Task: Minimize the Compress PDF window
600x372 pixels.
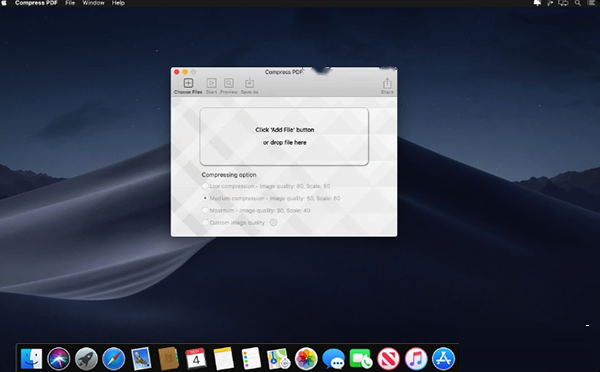Action: pos(185,72)
